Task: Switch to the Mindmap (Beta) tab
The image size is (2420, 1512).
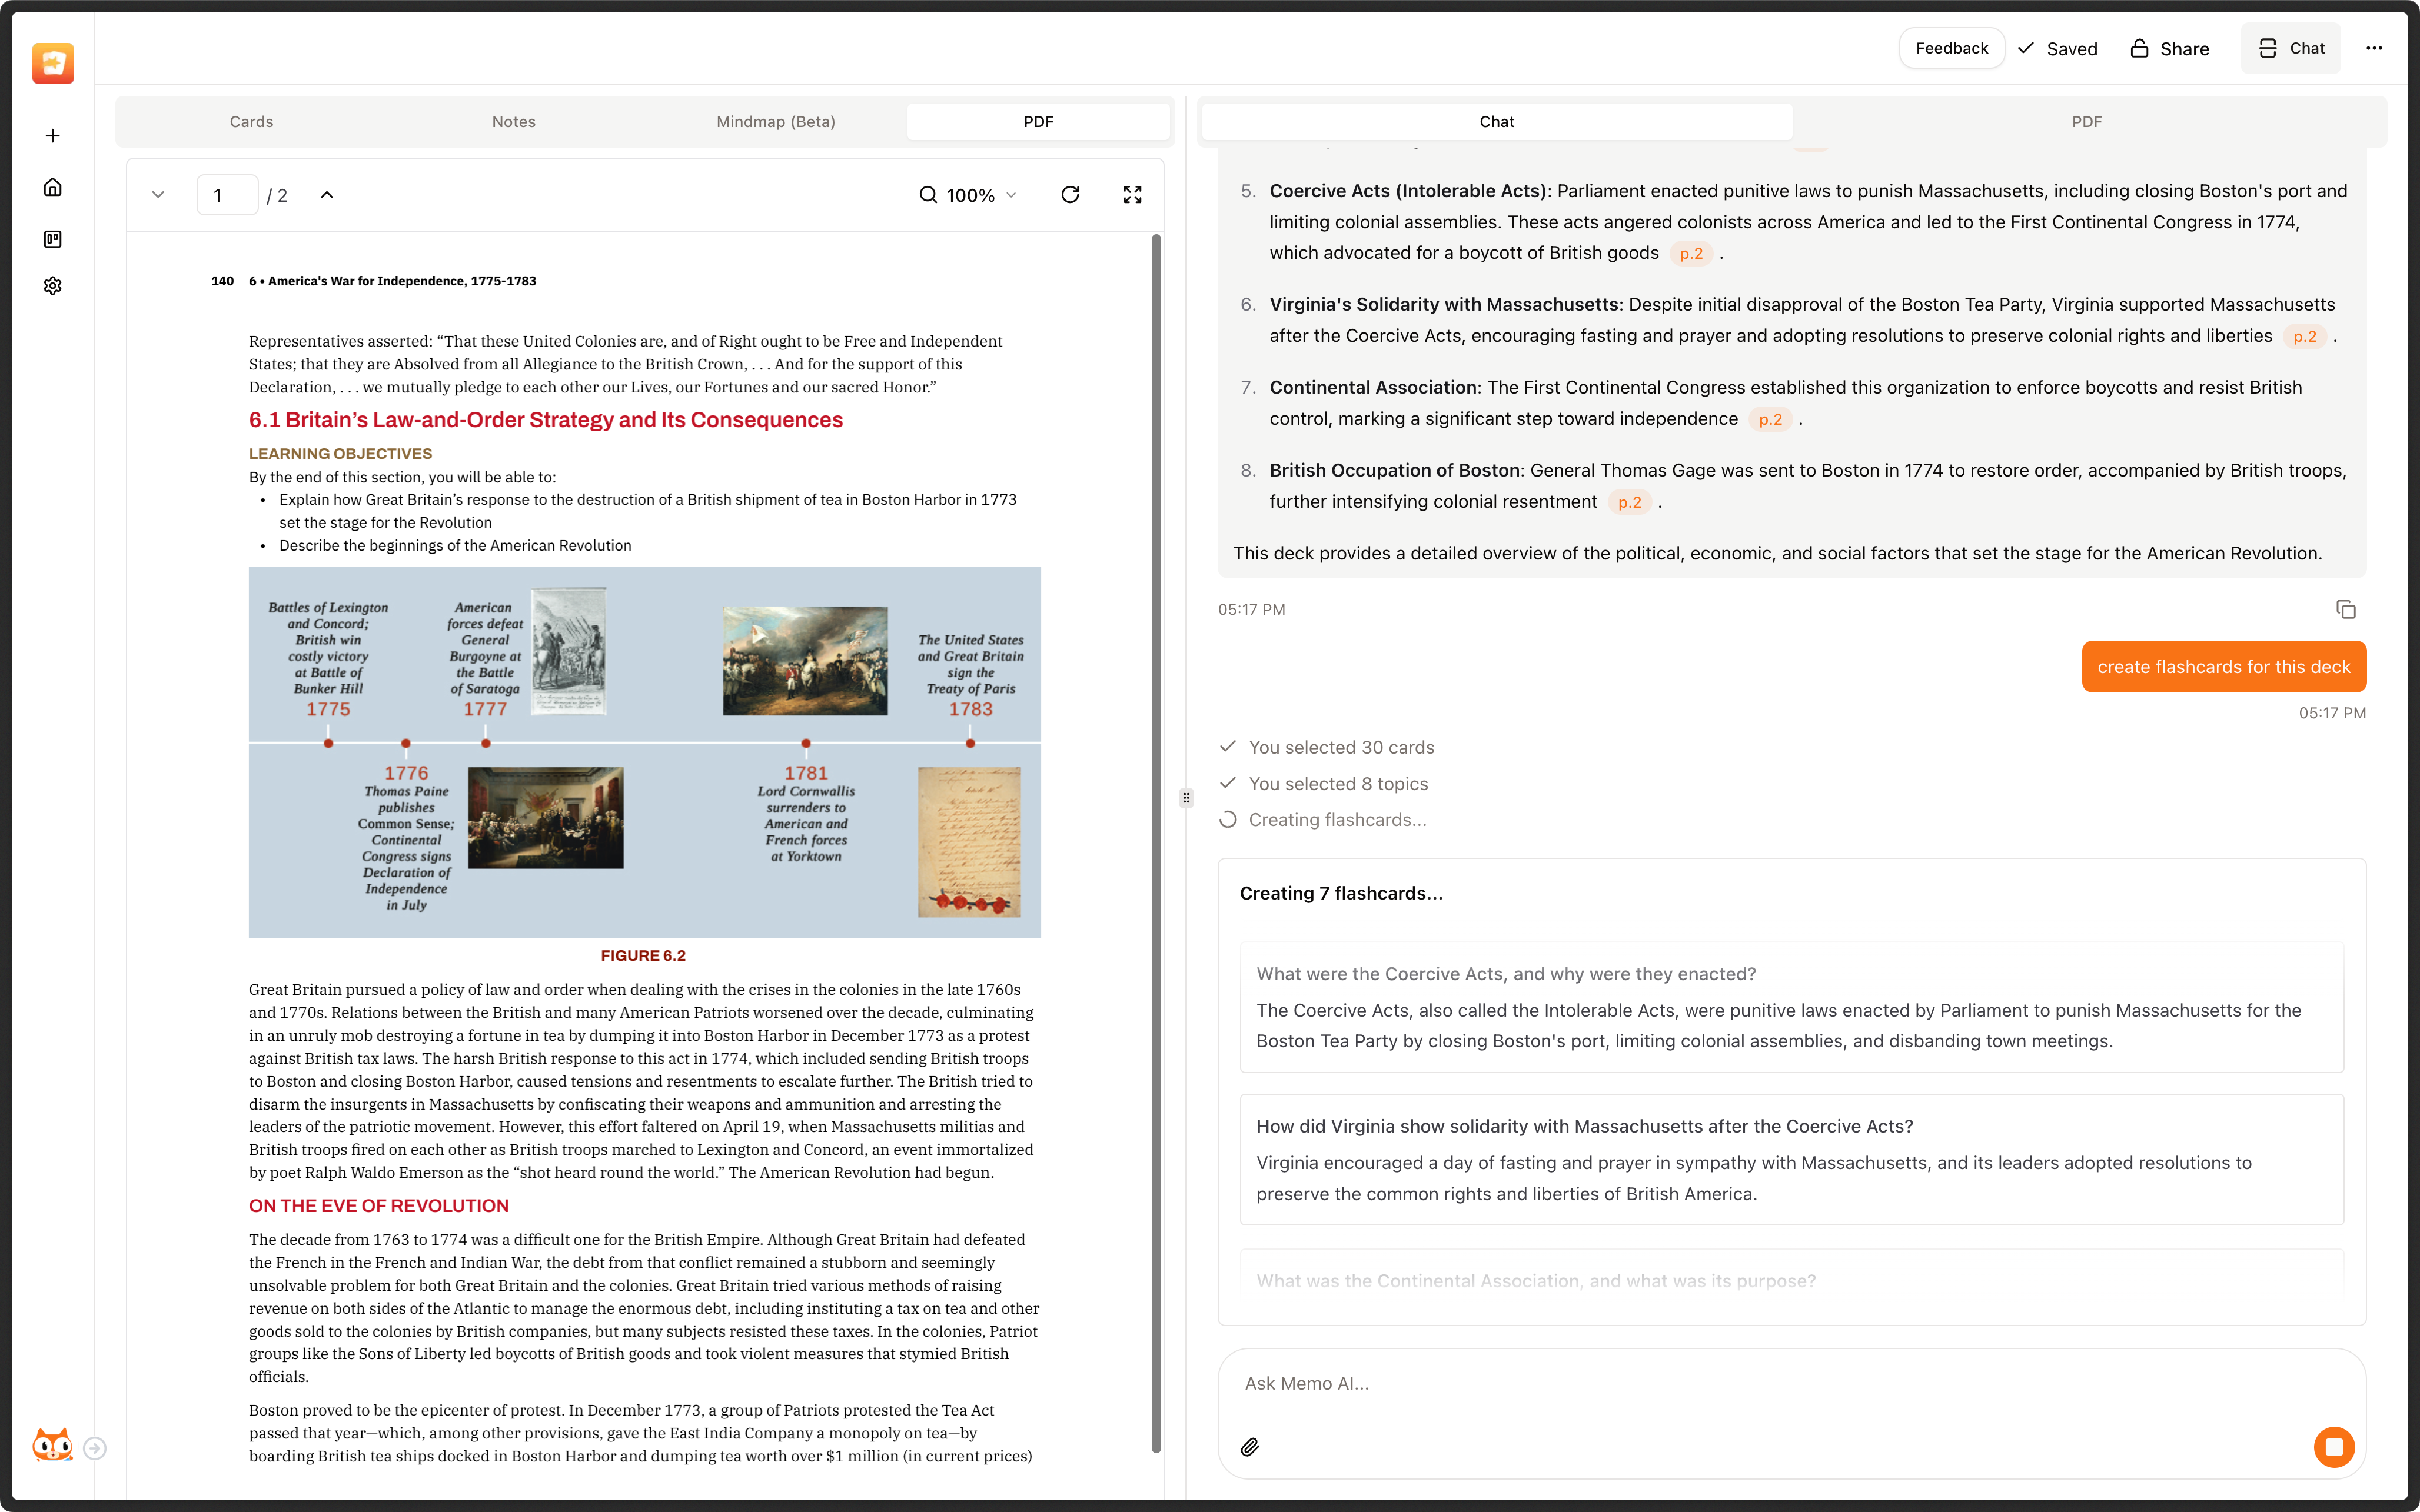Action: pos(776,121)
